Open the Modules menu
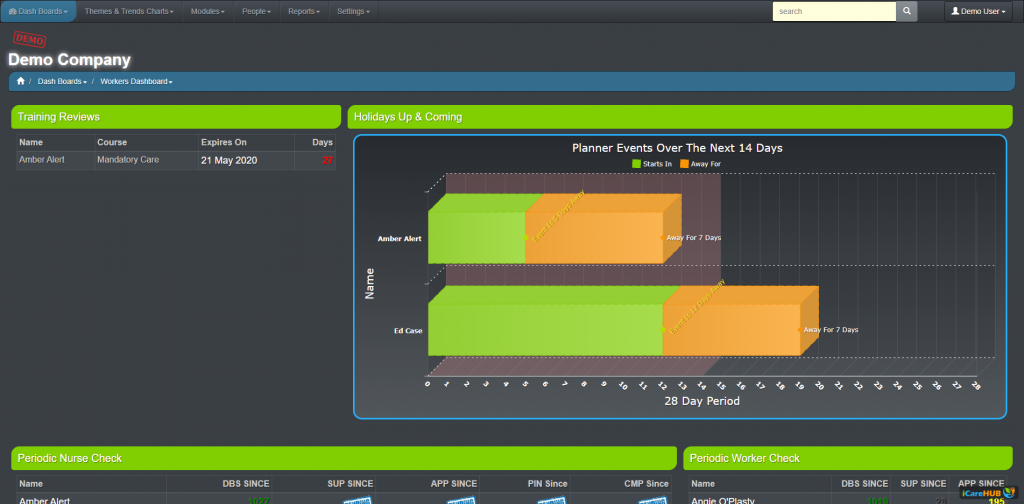 pos(208,11)
